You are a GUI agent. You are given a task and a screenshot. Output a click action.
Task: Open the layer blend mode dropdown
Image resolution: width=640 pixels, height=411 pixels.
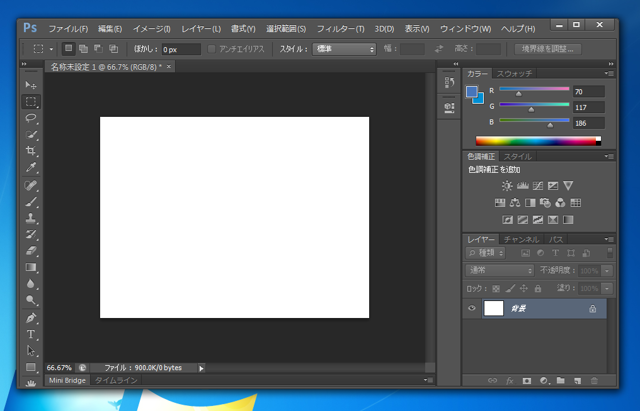pos(500,270)
